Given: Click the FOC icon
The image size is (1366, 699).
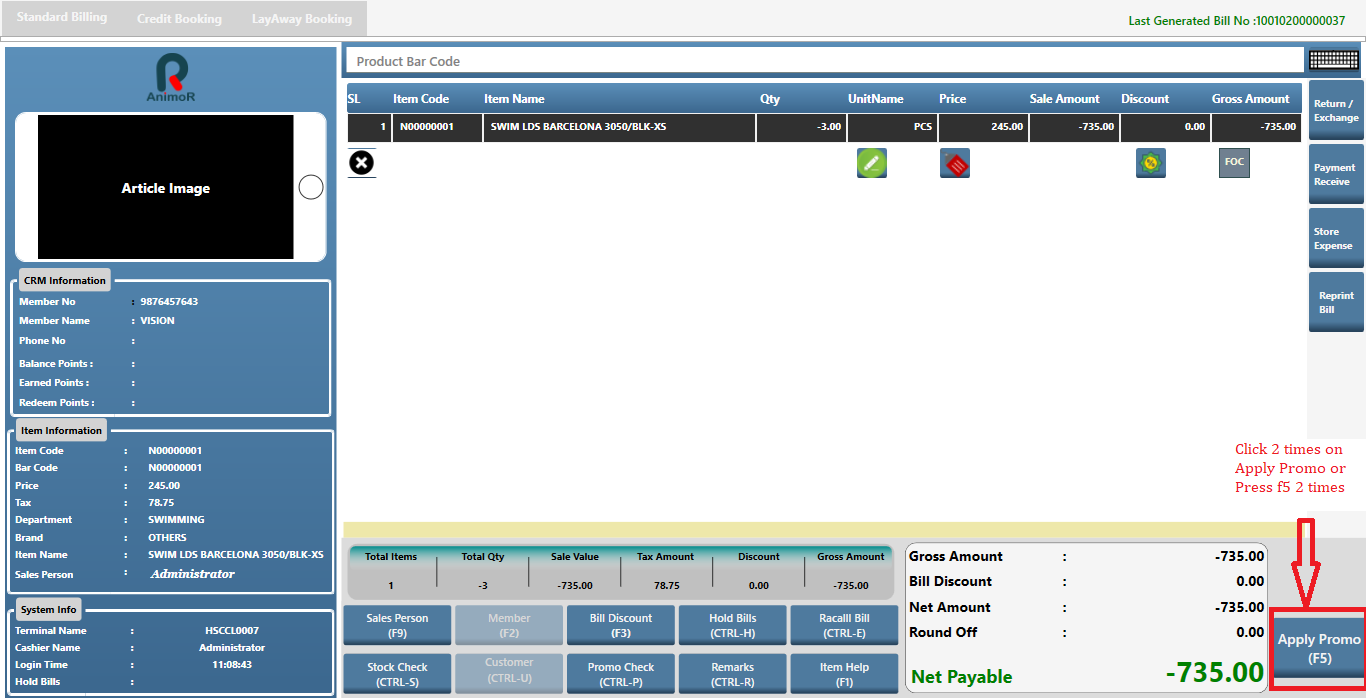Looking at the screenshot, I should coord(1234,163).
